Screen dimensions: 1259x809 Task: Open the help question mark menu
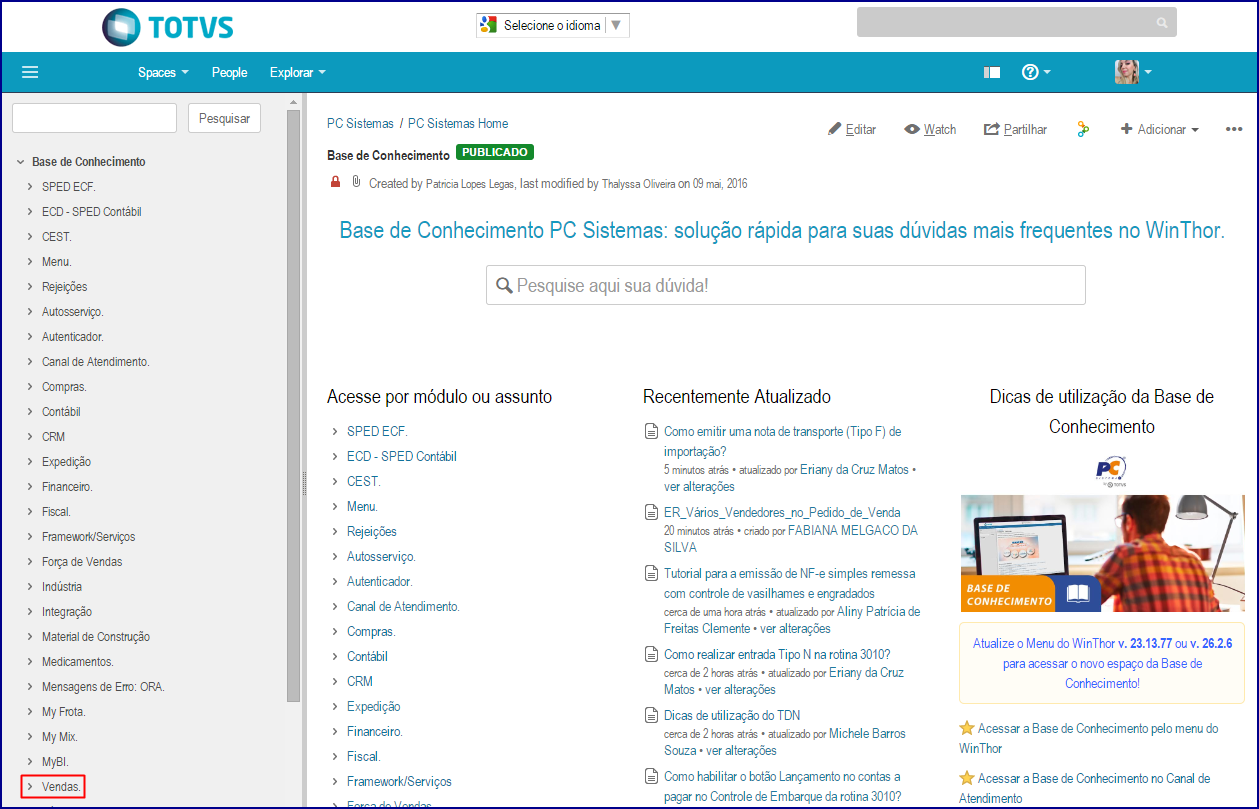pos(1035,72)
